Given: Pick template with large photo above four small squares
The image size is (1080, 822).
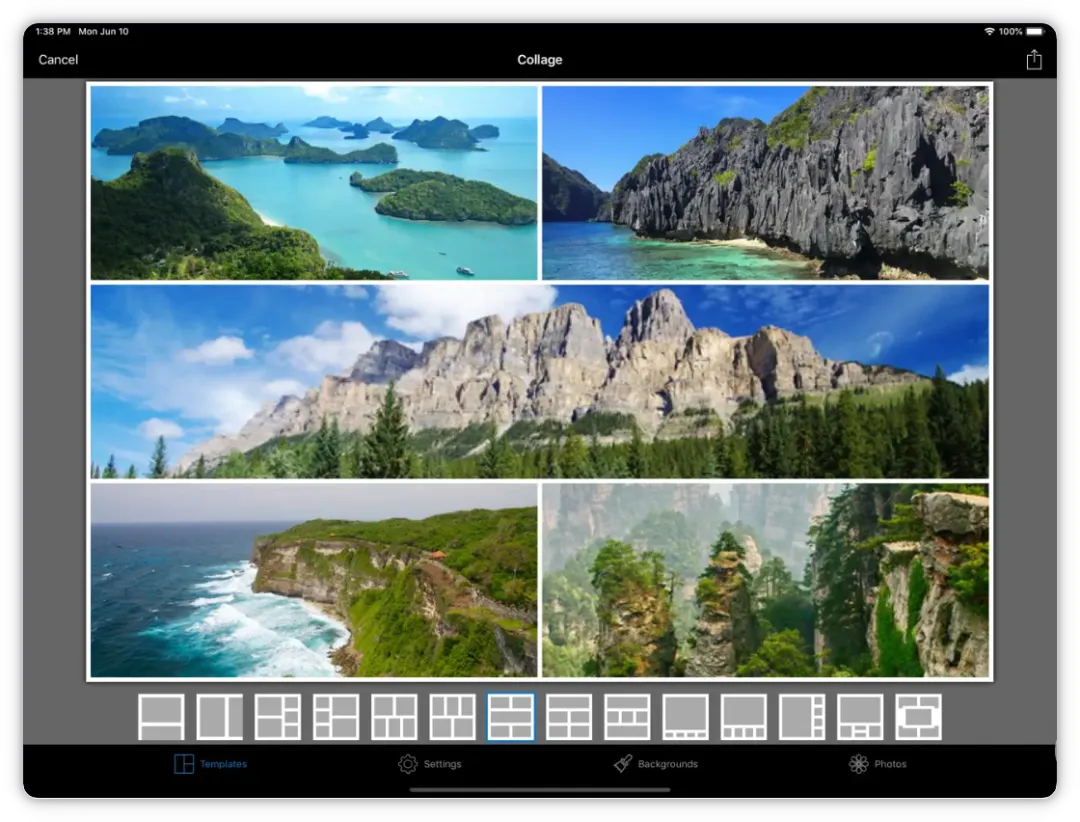Looking at the screenshot, I should [743, 717].
